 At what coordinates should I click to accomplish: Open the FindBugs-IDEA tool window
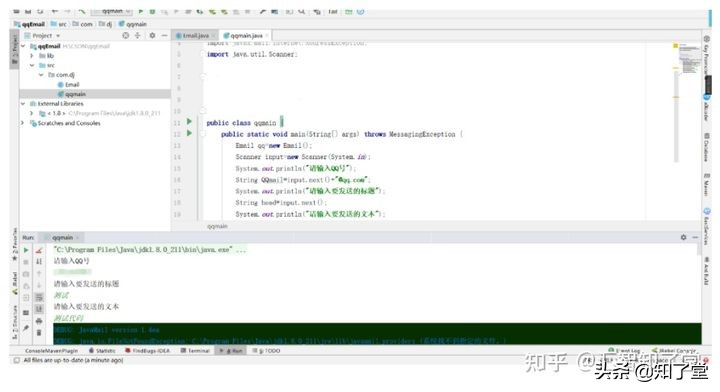(147, 351)
